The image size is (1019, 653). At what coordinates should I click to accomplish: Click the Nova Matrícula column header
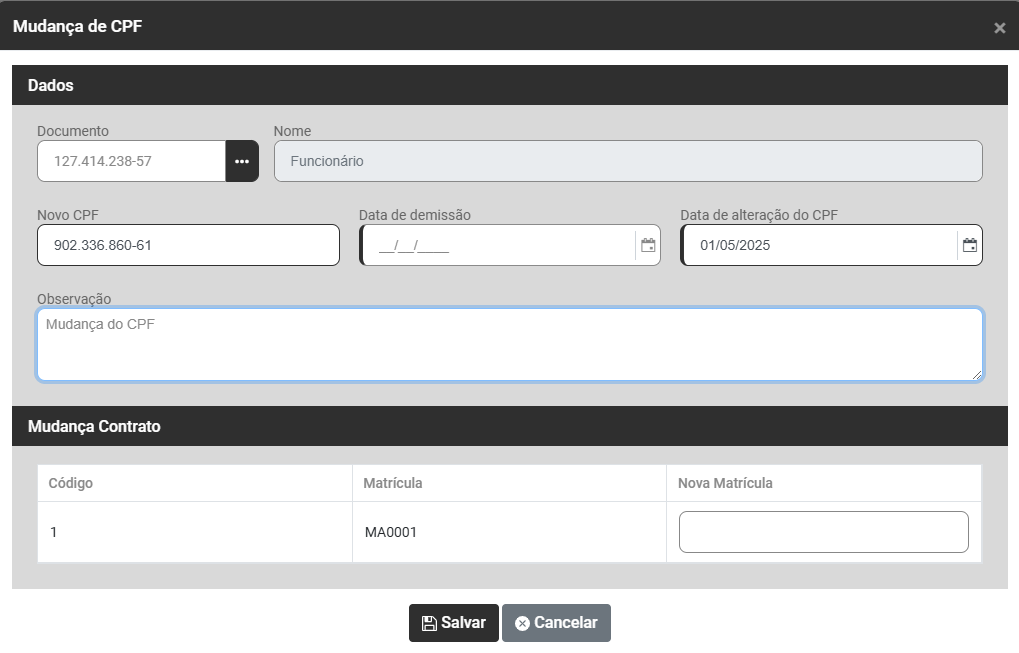(824, 483)
